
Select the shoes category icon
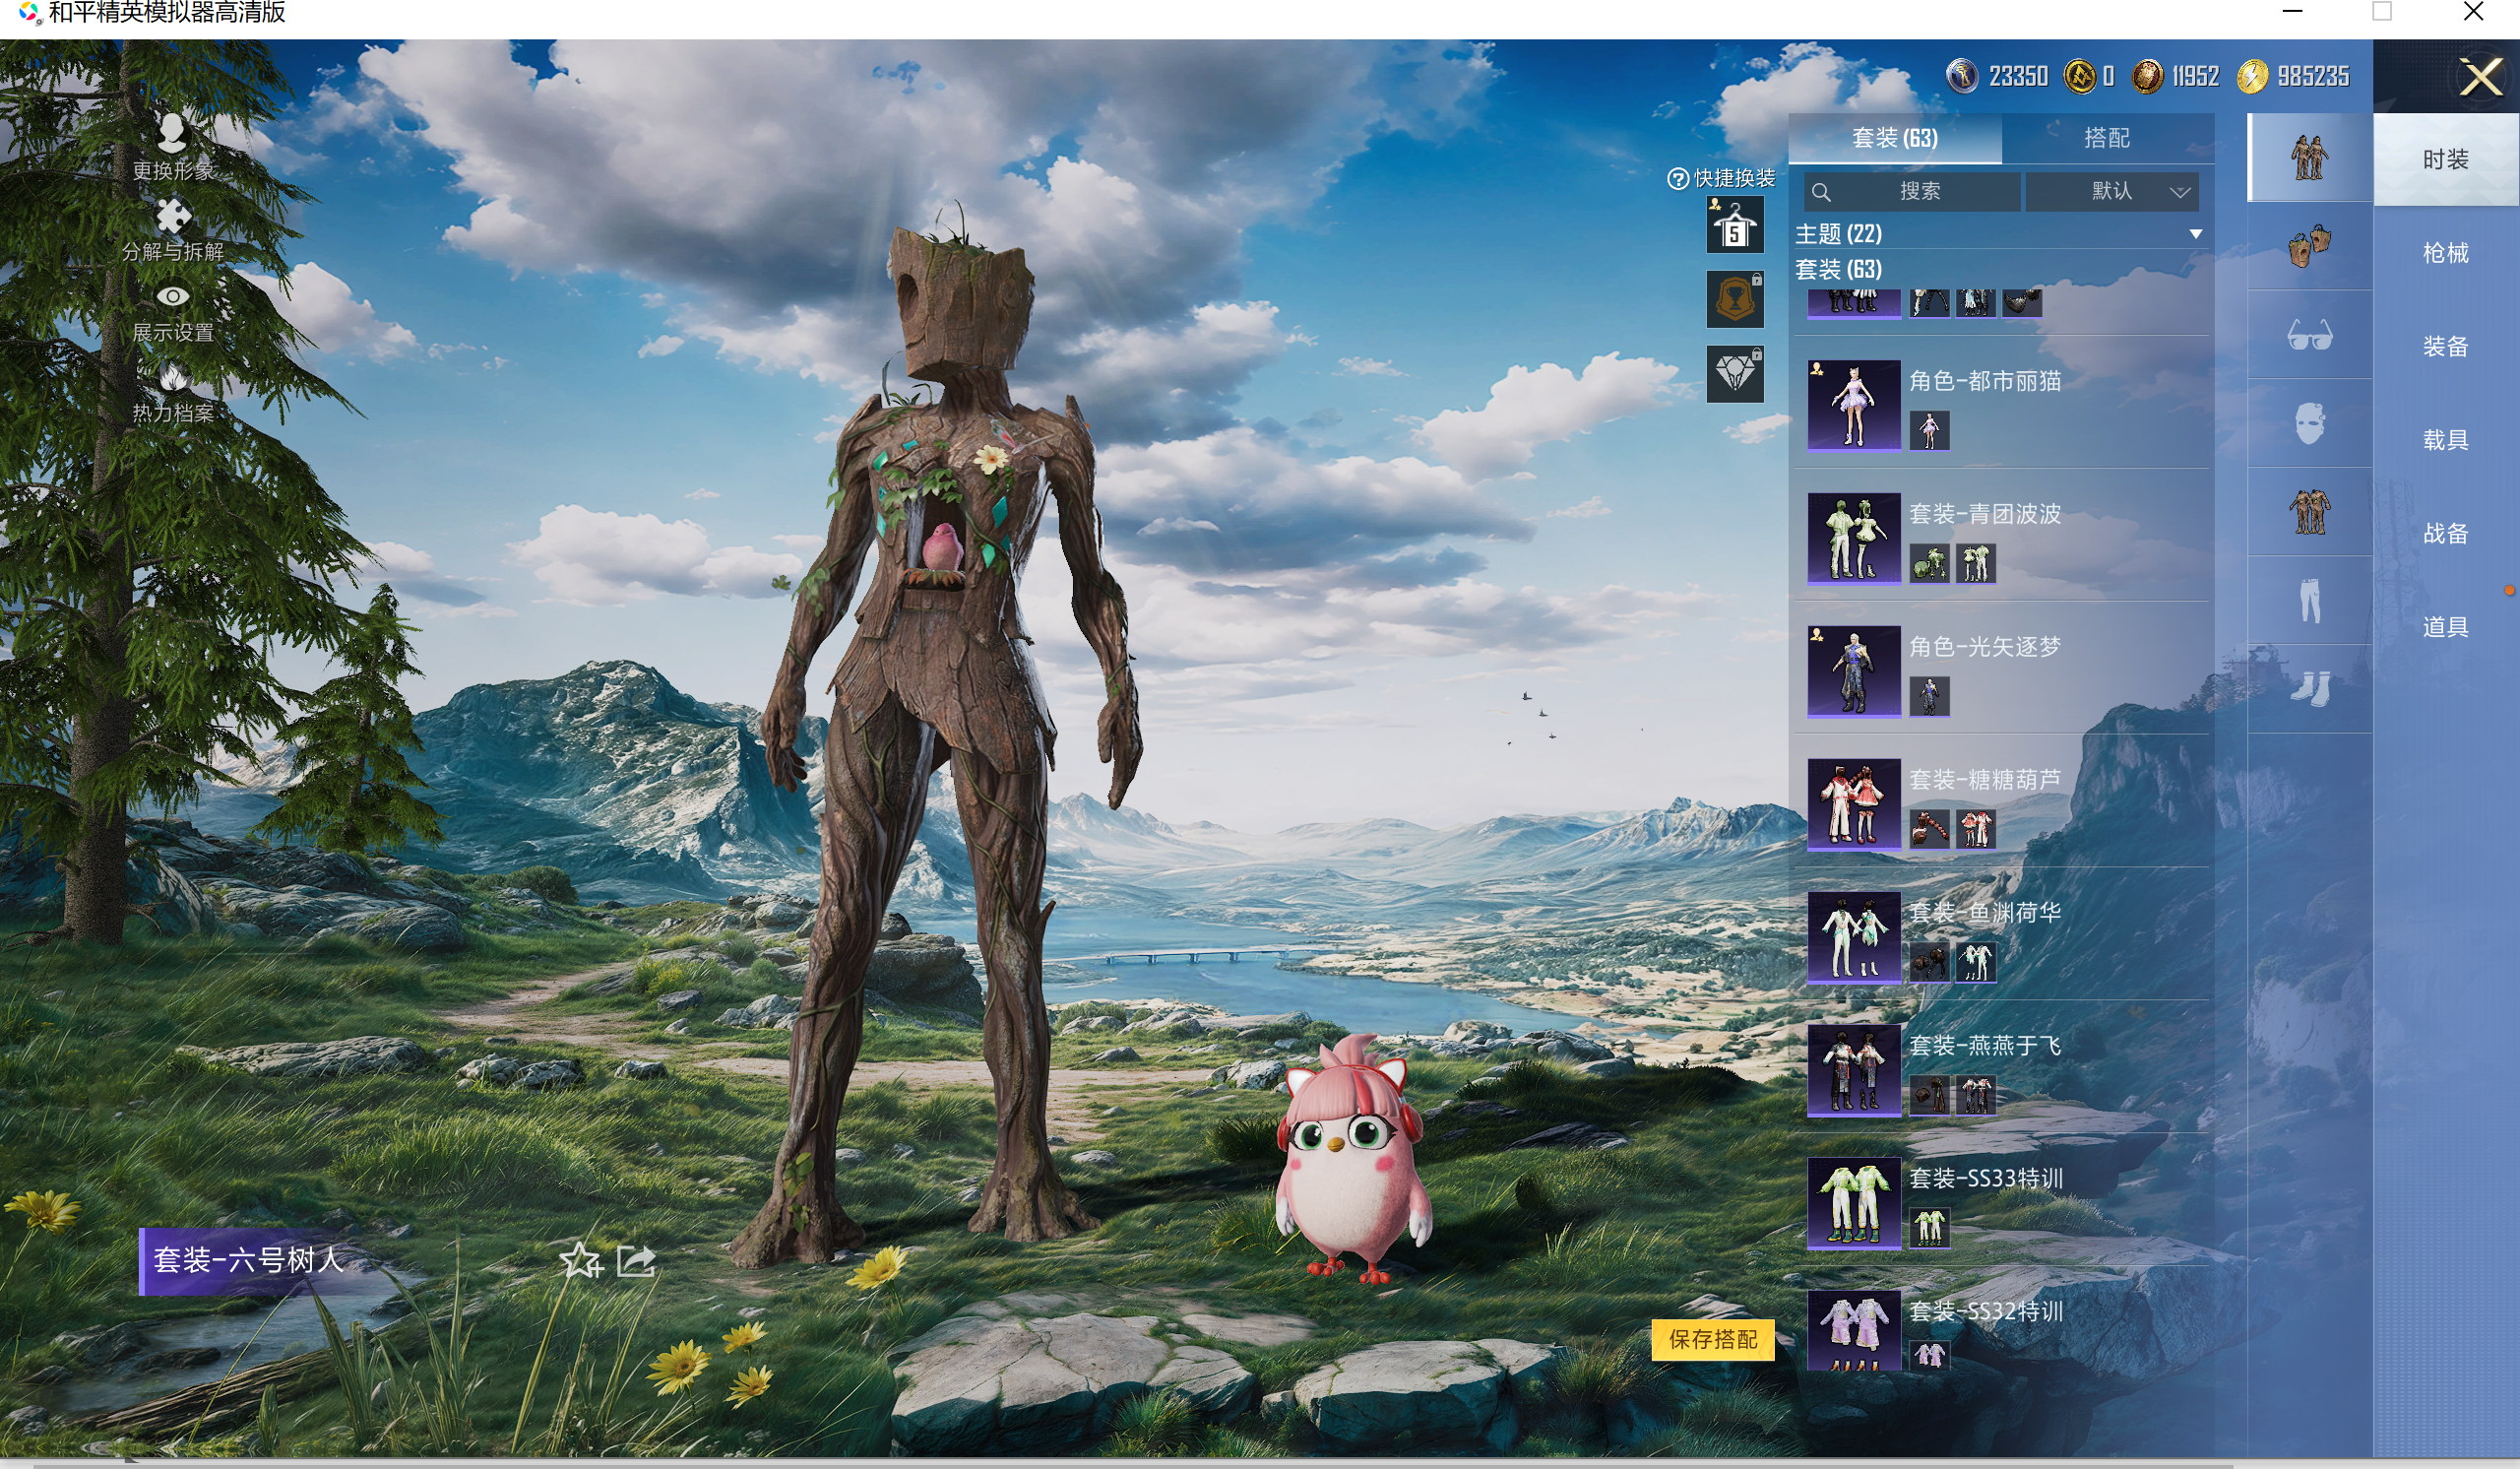tap(2309, 688)
